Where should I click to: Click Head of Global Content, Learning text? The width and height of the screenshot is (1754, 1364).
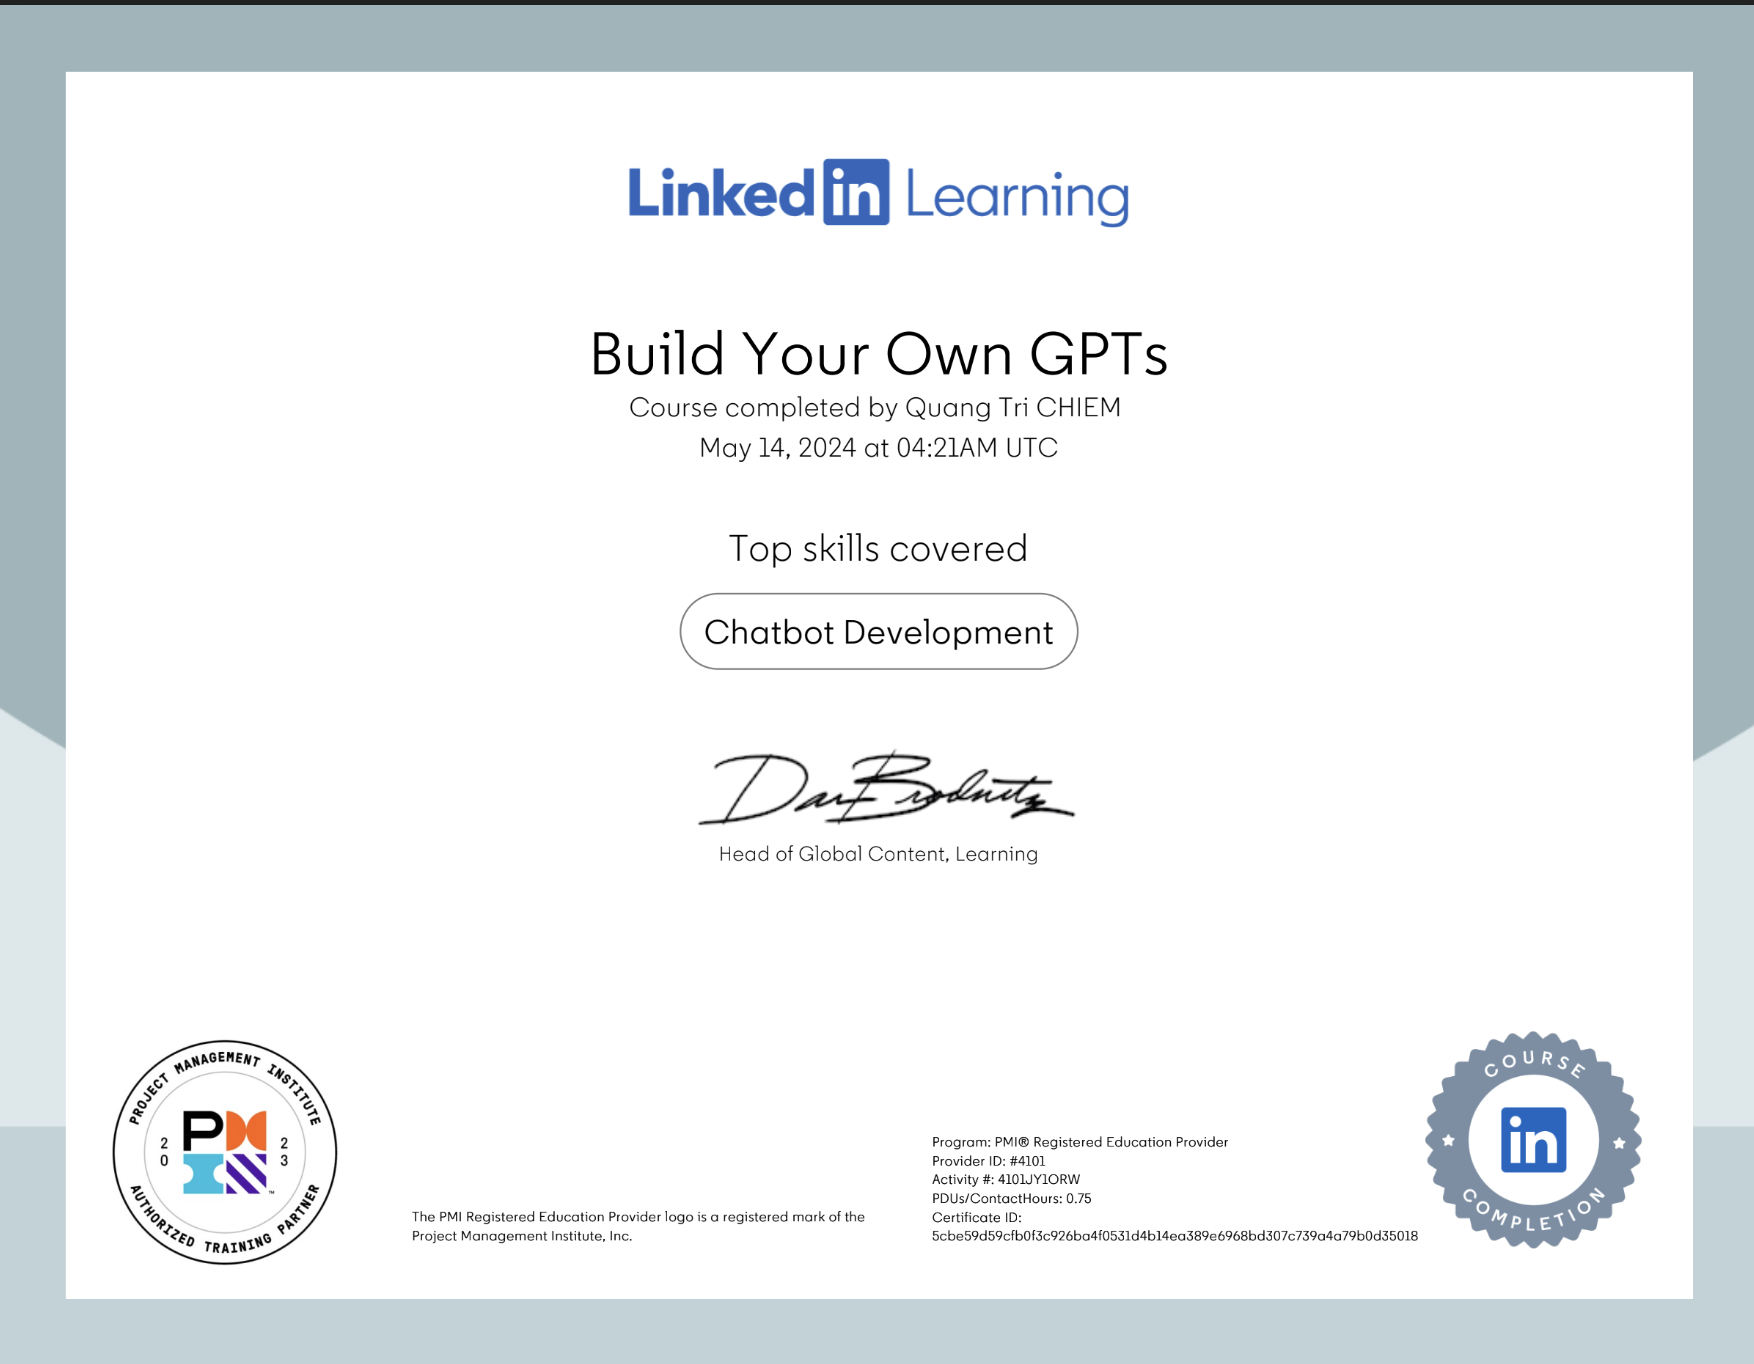tap(878, 854)
